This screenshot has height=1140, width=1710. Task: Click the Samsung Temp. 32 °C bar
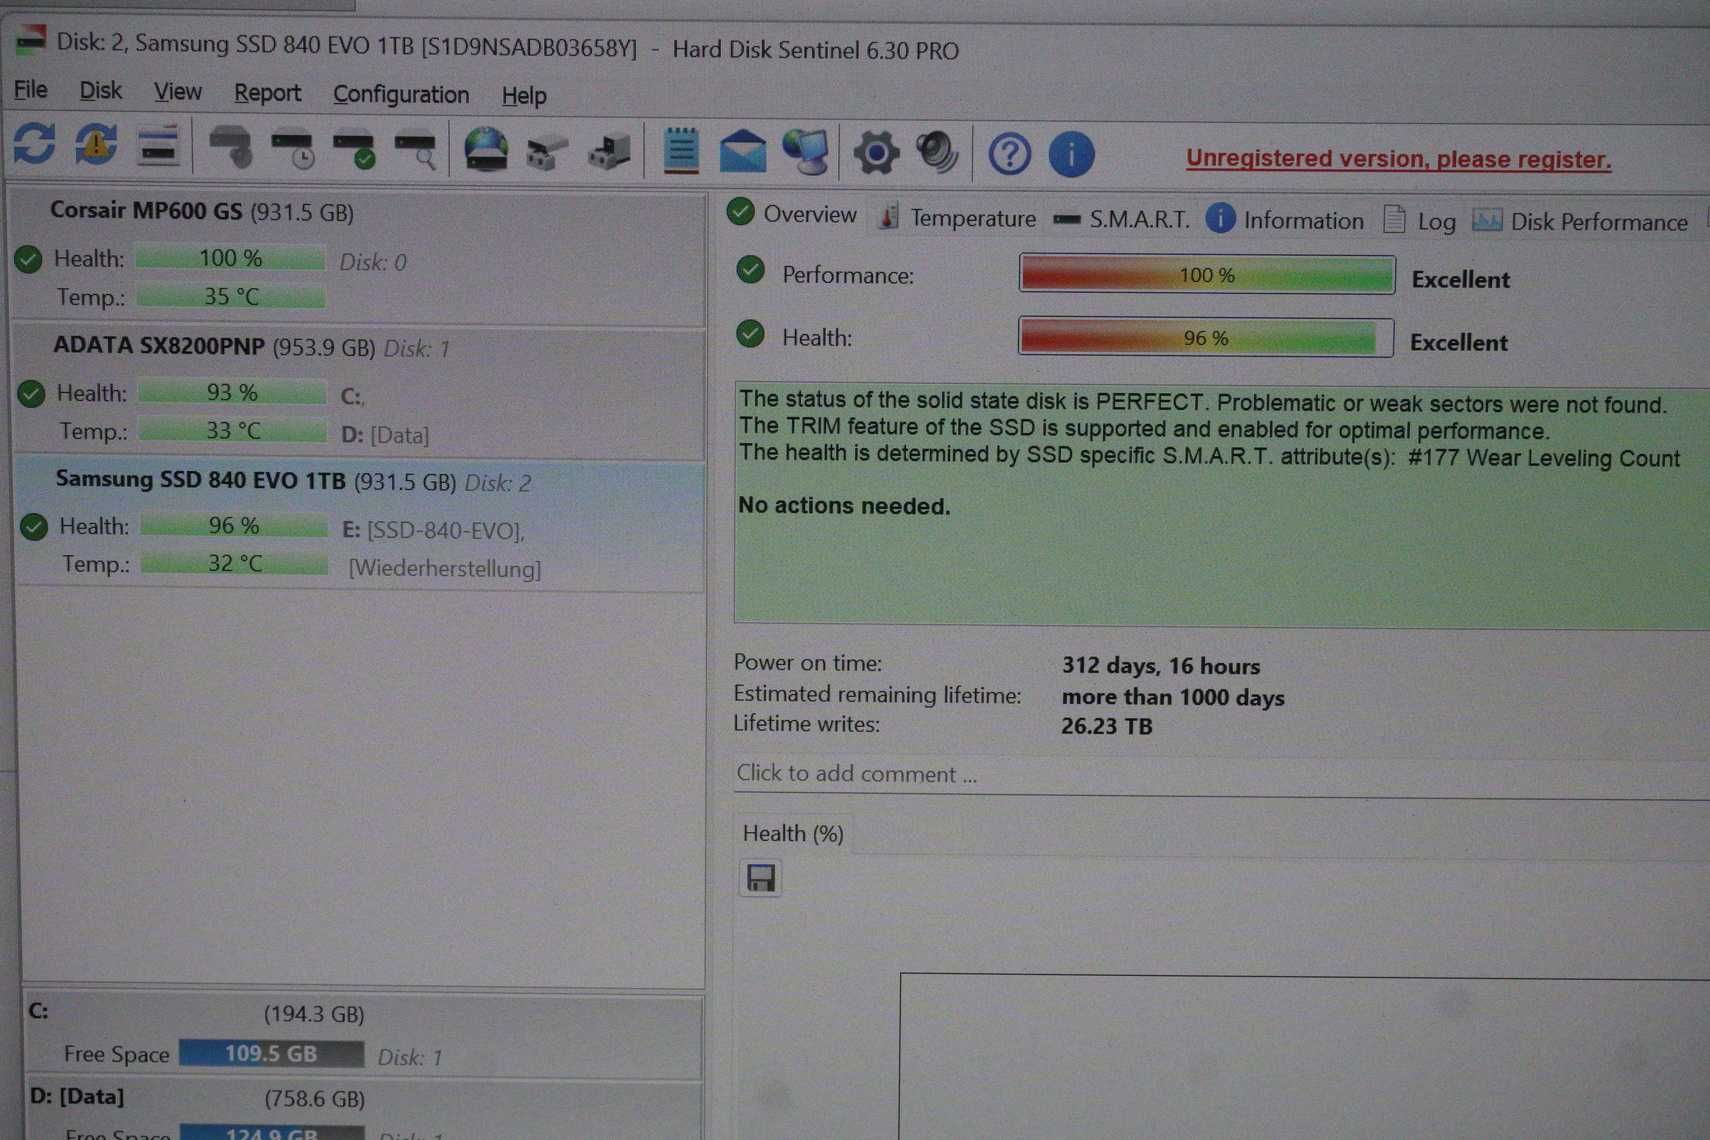click(x=235, y=564)
